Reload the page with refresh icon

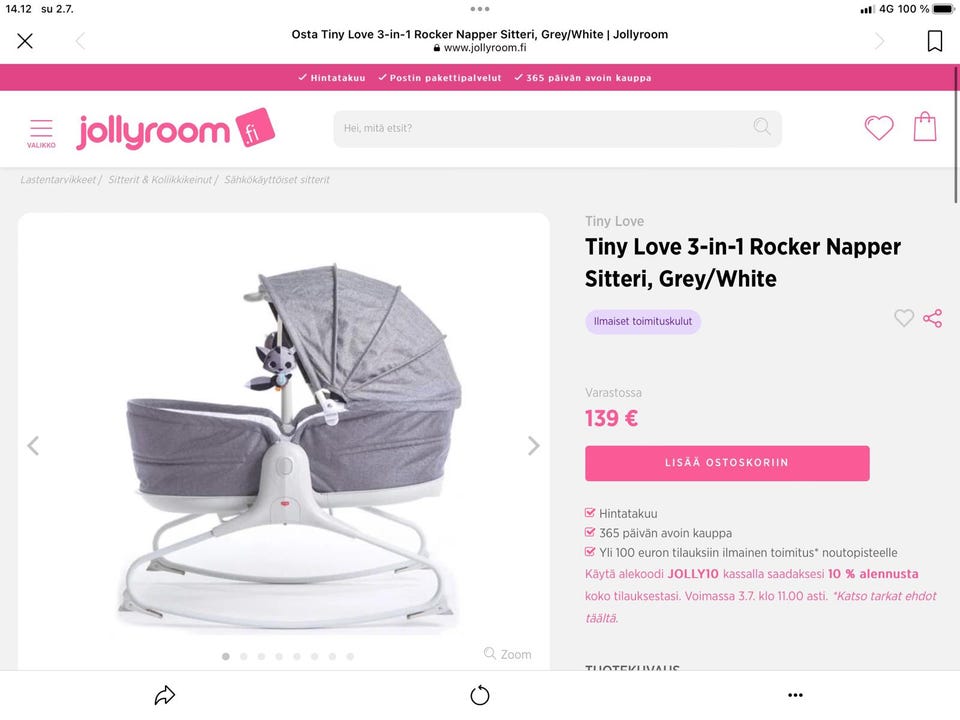480,695
